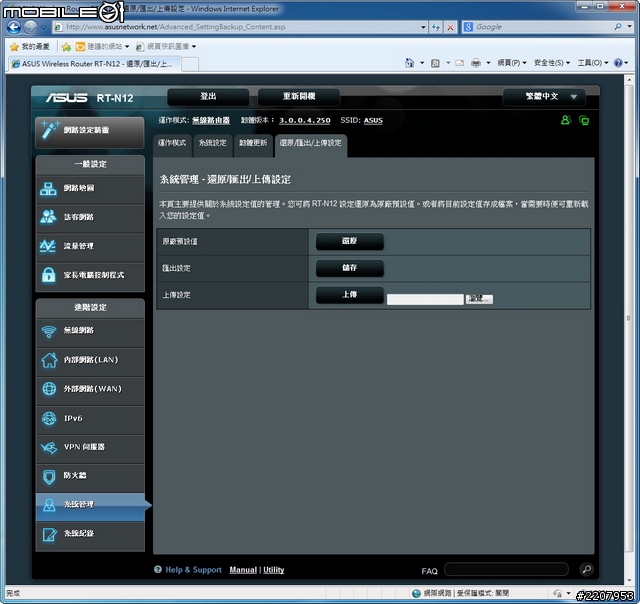
Task: Click the Reboot button
Action: click(299, 97)
